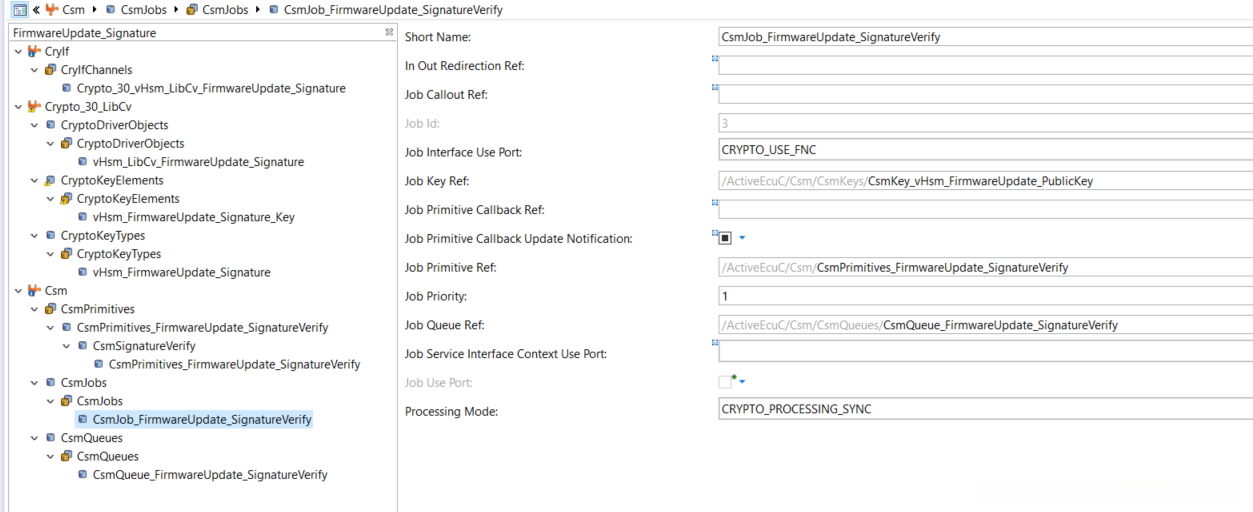Collapse the CsmPrimitives tree node

click(35, 309)
